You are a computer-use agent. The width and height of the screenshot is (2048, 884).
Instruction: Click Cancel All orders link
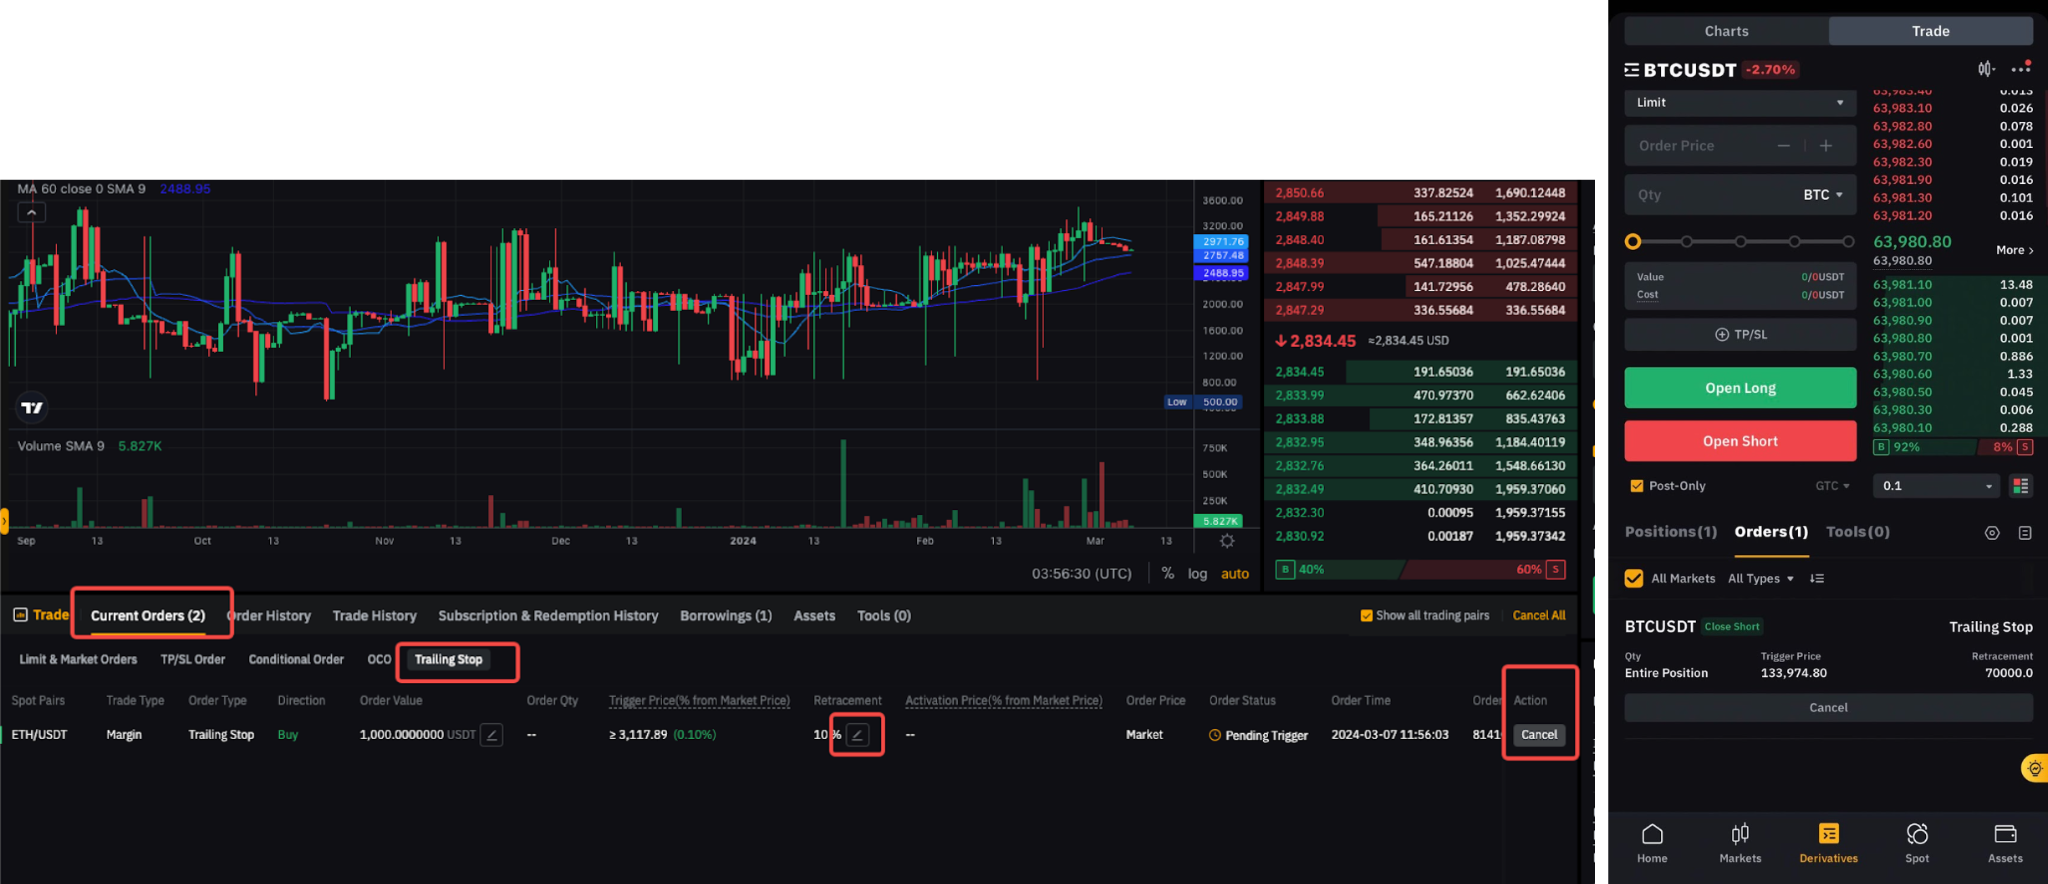1538,616
